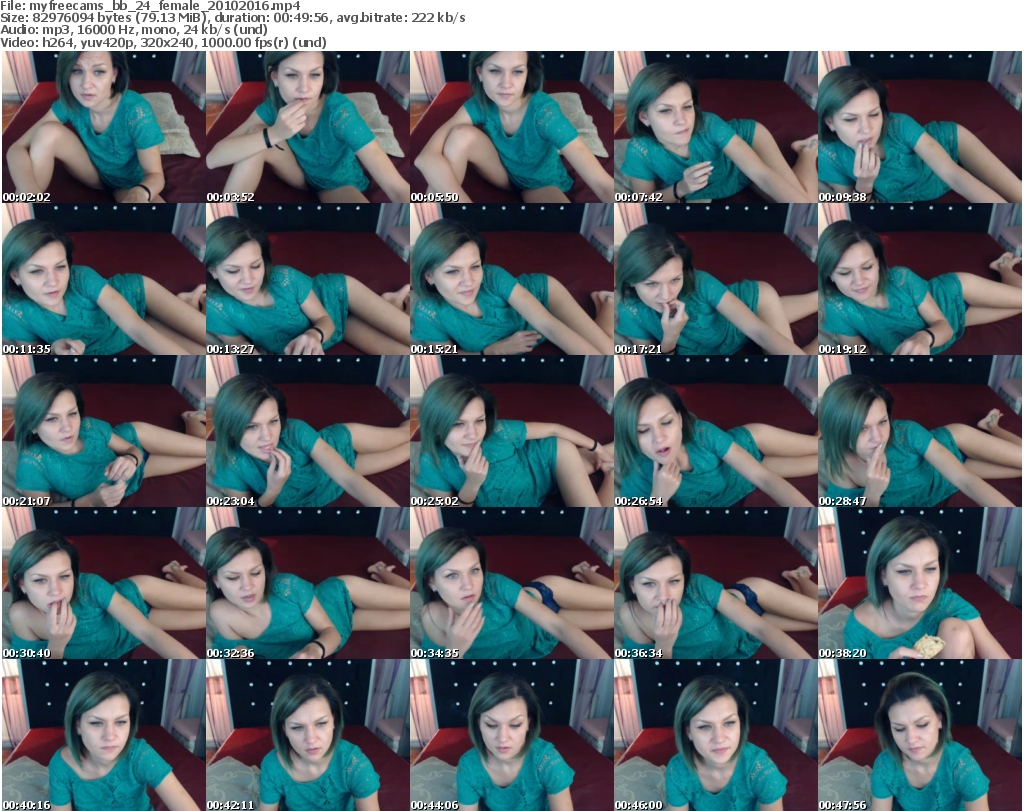Choose the frame timestamped 00:47:56
The height and width of the screenshot is (811, 1024).
(x=920, y=735)
